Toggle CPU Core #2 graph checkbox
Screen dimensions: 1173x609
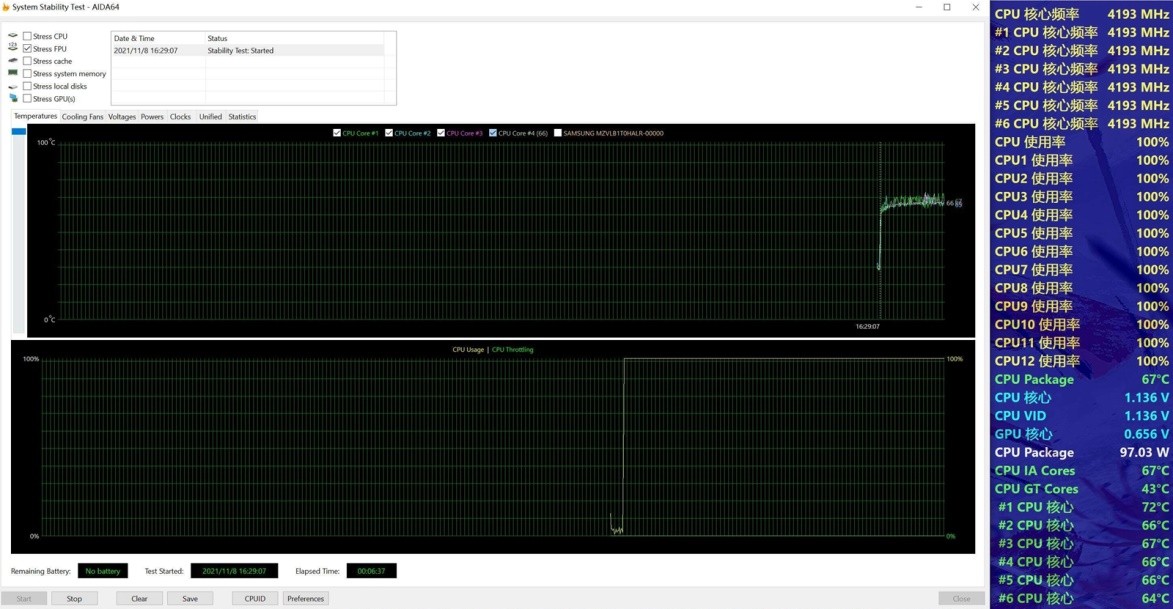click(389, 133)
